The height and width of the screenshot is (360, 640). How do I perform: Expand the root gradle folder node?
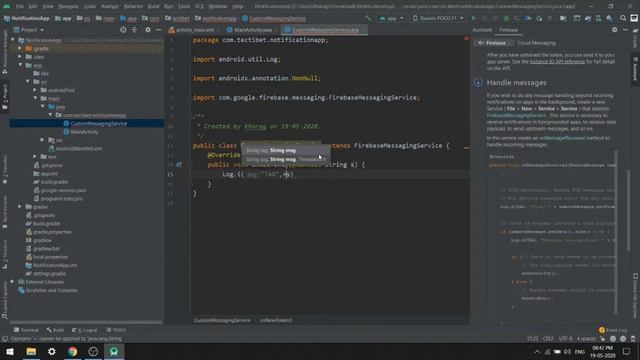[x=20, y=207]
